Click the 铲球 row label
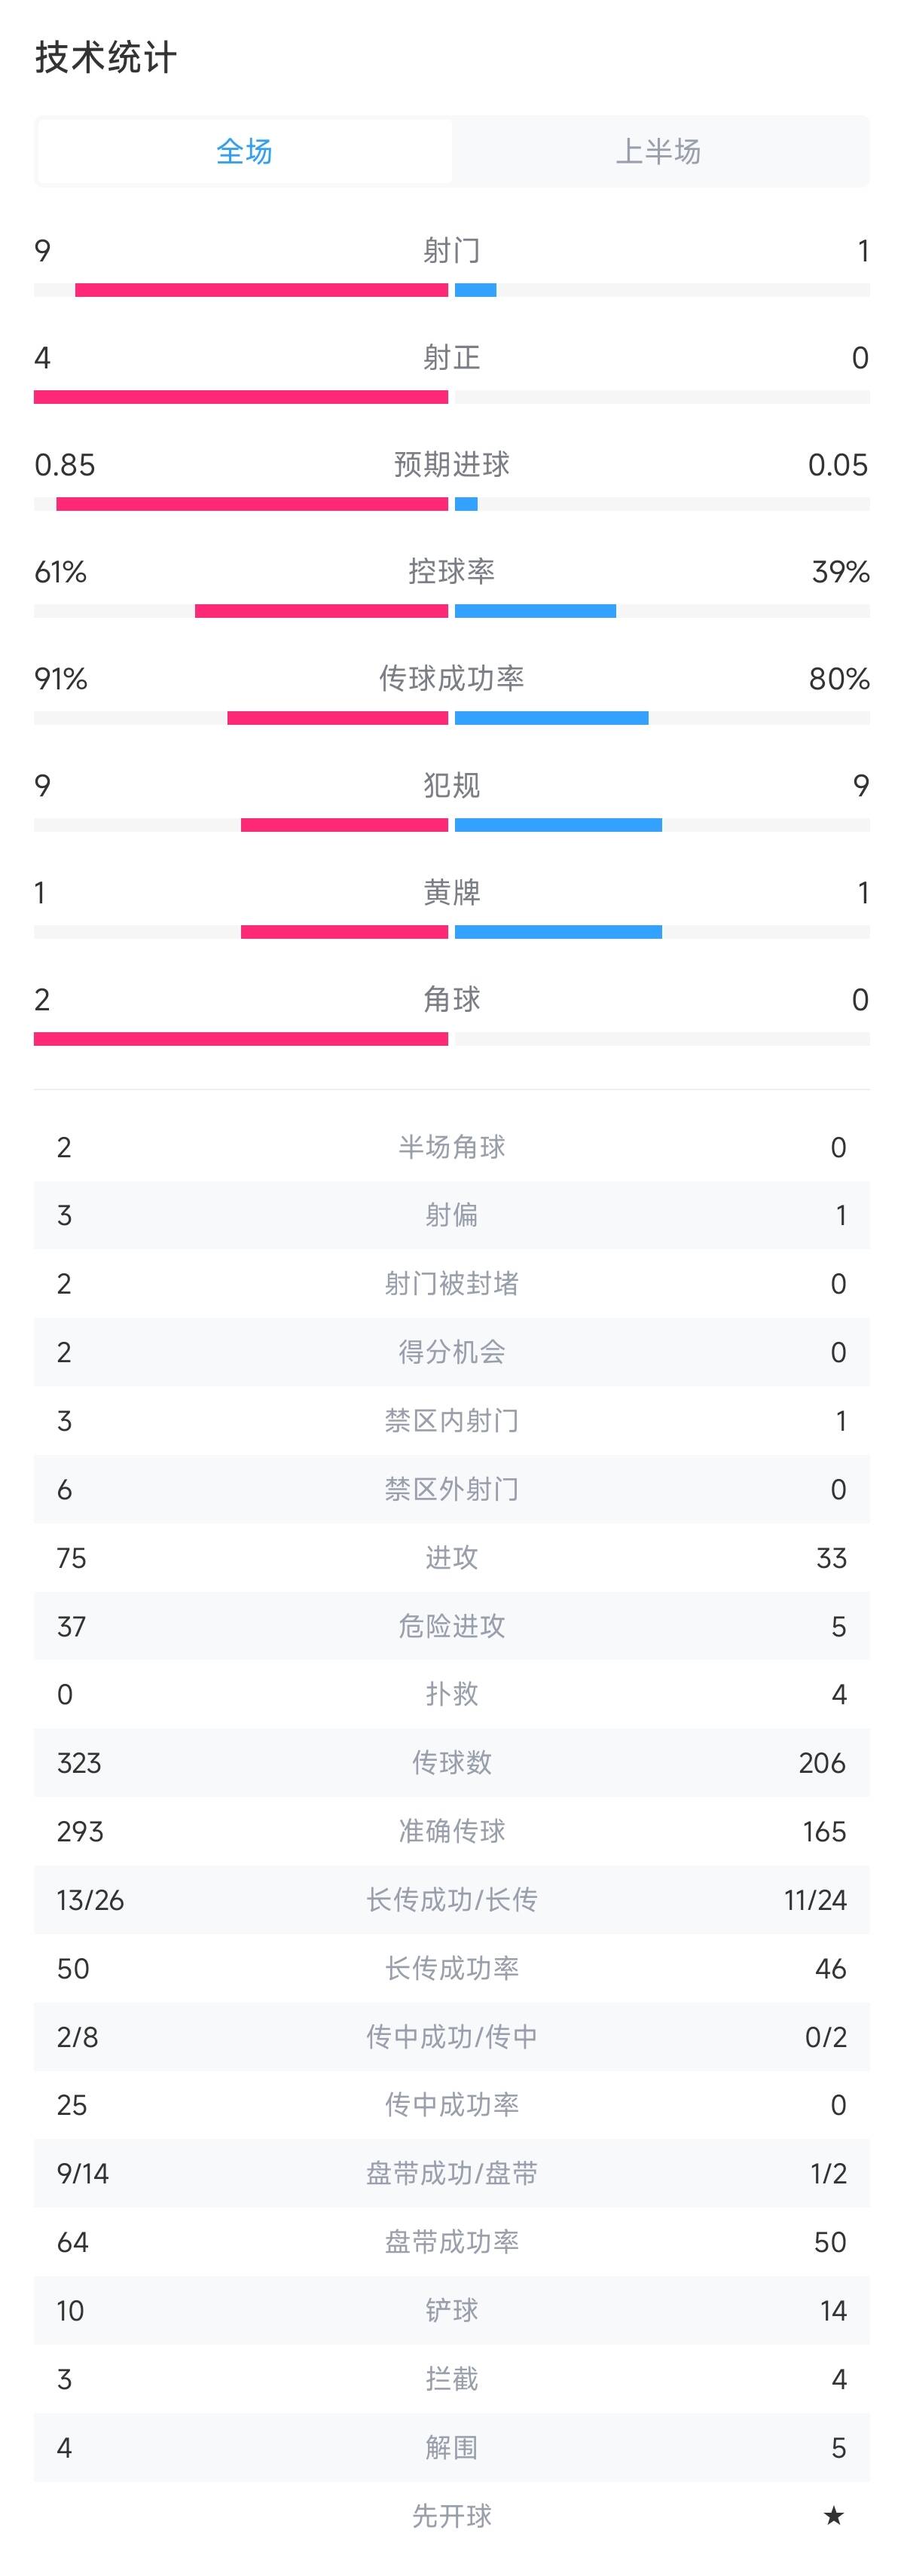Screen dimensions: 904x2576 tap(451, 2311)
